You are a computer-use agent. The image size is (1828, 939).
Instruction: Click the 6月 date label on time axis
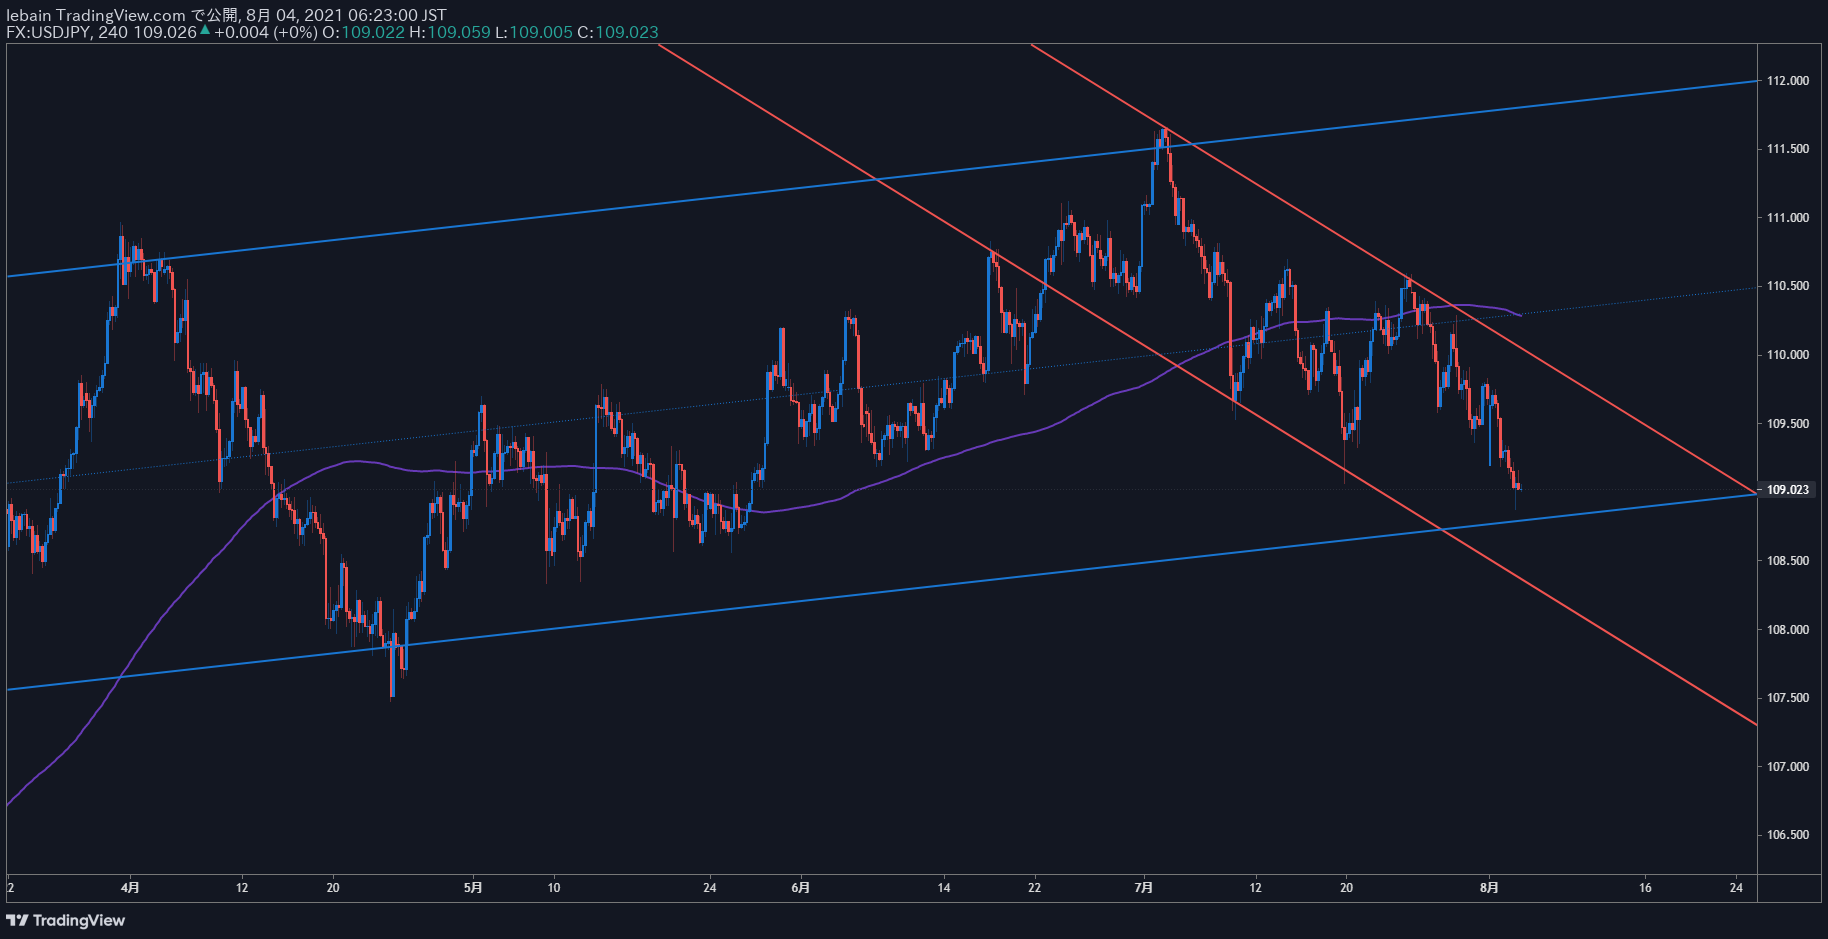point(800,888)
